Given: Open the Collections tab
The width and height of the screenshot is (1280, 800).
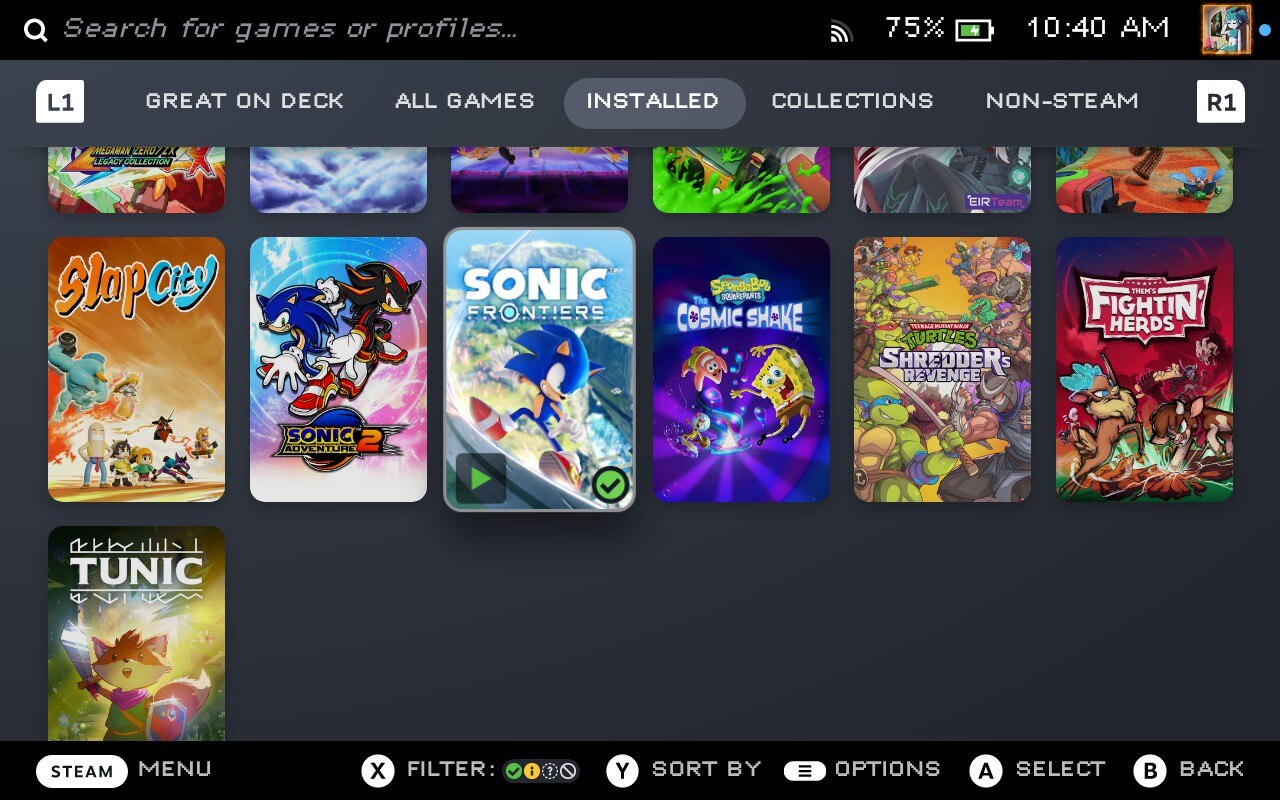Looking at the screenshot, I should (x=852, y=101).
